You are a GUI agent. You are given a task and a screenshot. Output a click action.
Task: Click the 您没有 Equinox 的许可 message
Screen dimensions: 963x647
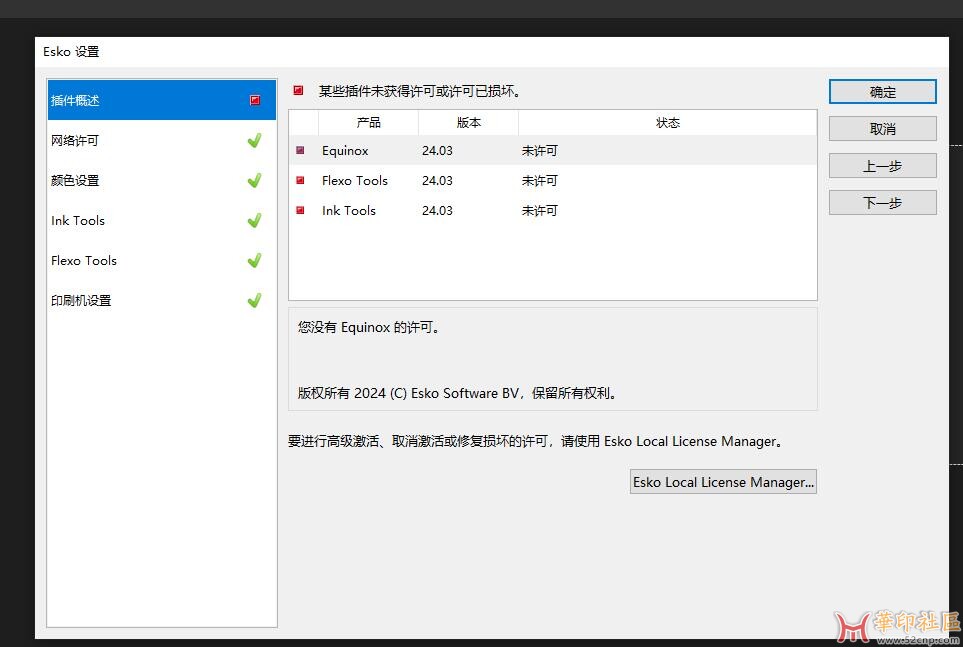[x=370, y=327]
